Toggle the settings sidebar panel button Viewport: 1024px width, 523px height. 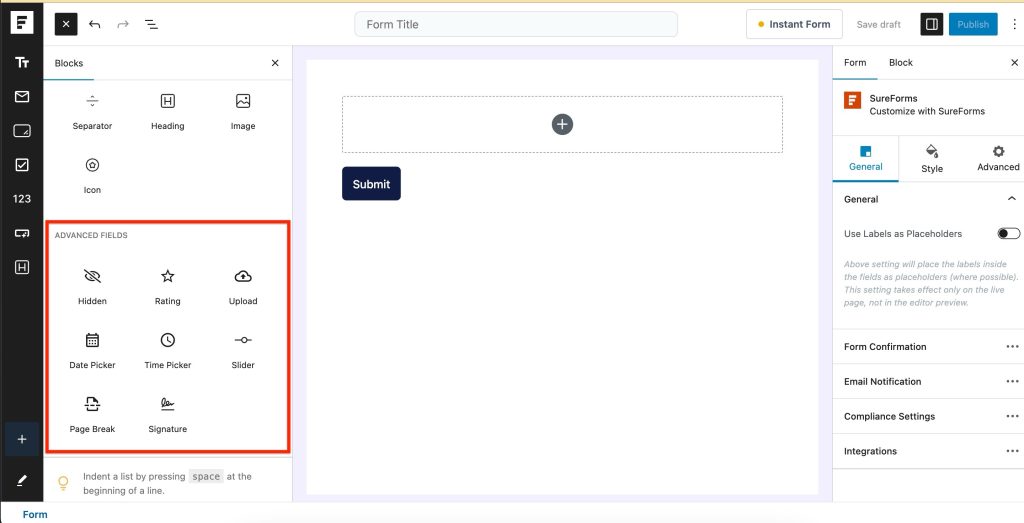[x=932, y=24]
